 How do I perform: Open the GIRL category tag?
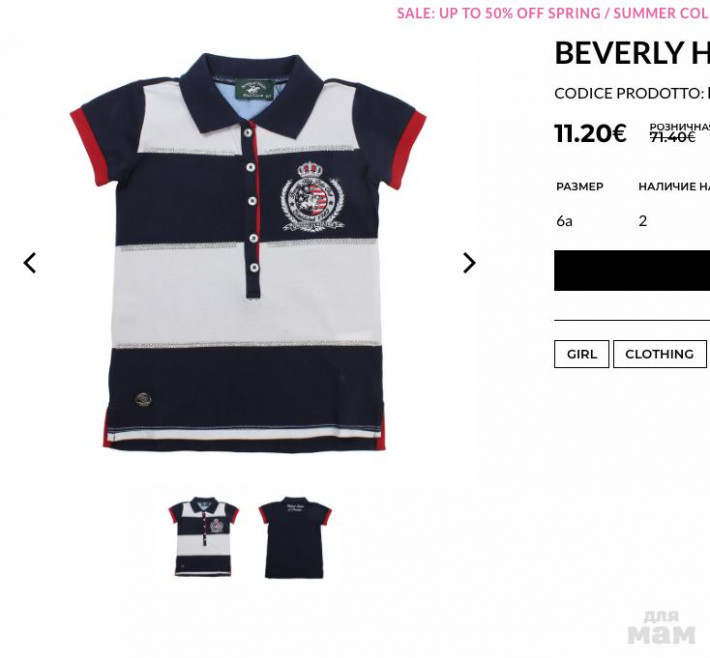pos(581,354)
